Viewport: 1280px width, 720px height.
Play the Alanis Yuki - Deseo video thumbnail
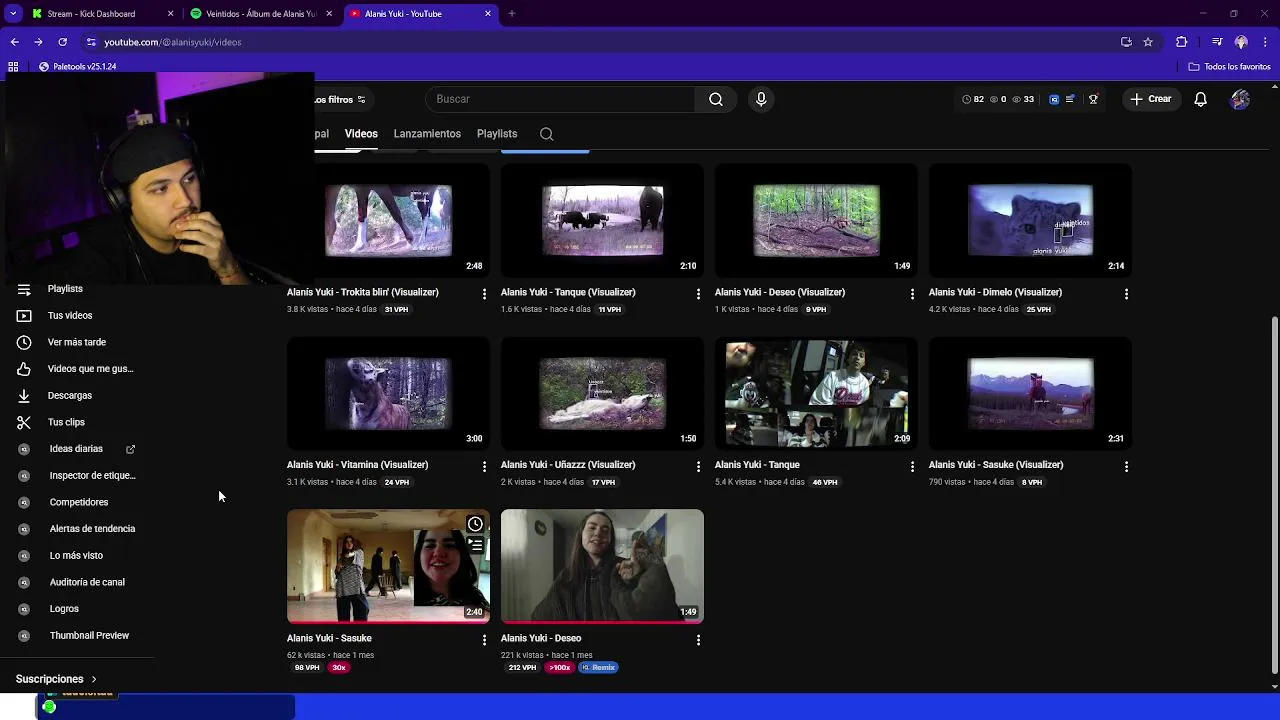click(x=602, y=566)
